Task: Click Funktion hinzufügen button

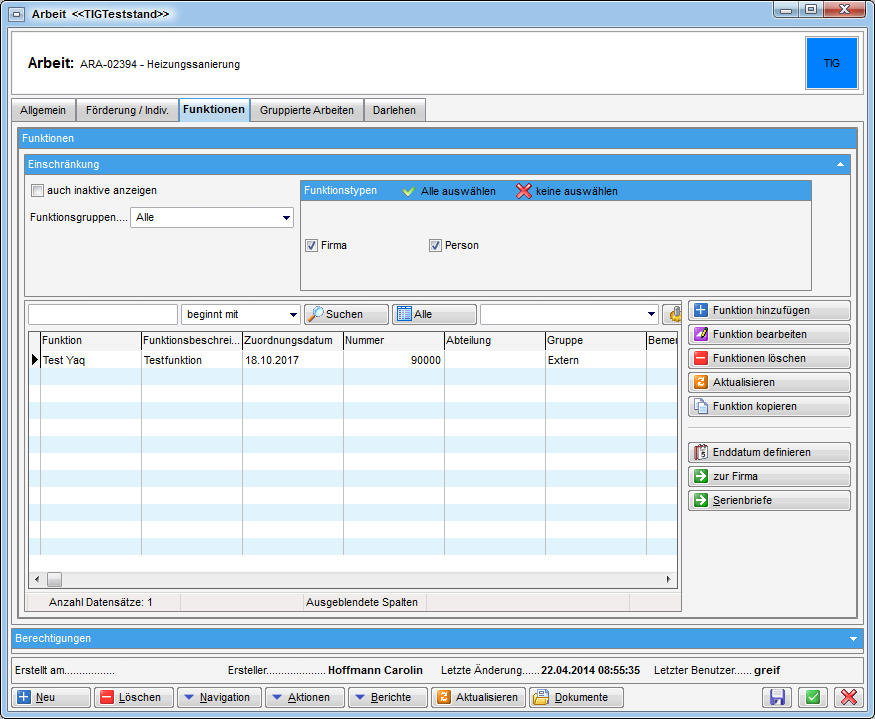Action: click(x=769, y=310)
